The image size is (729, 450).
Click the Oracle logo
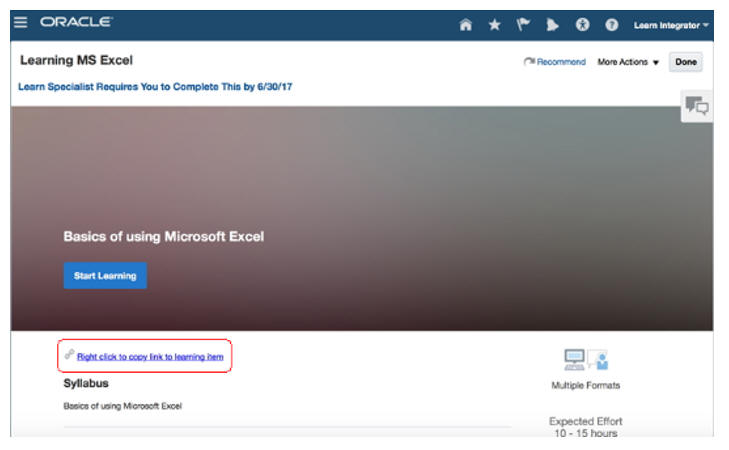(x=76, y=22)
